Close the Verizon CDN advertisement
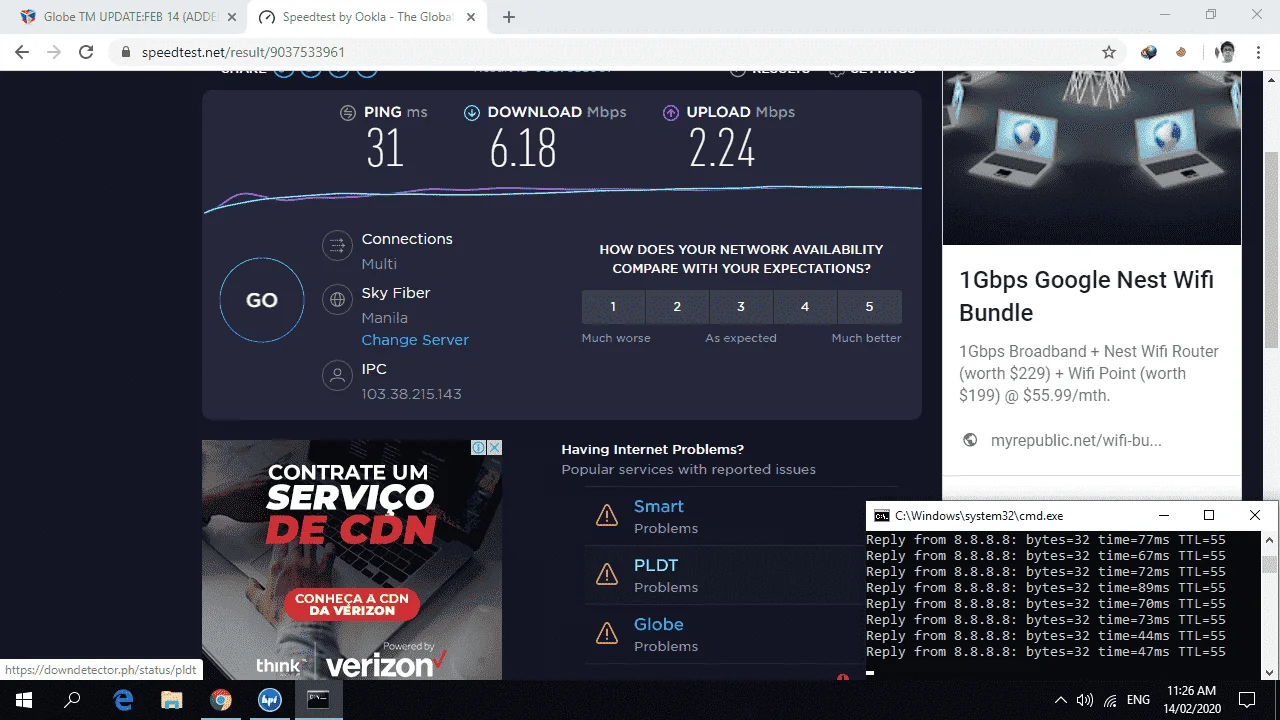Viewport: 1280px width, 720px height. tap(494, 448)
